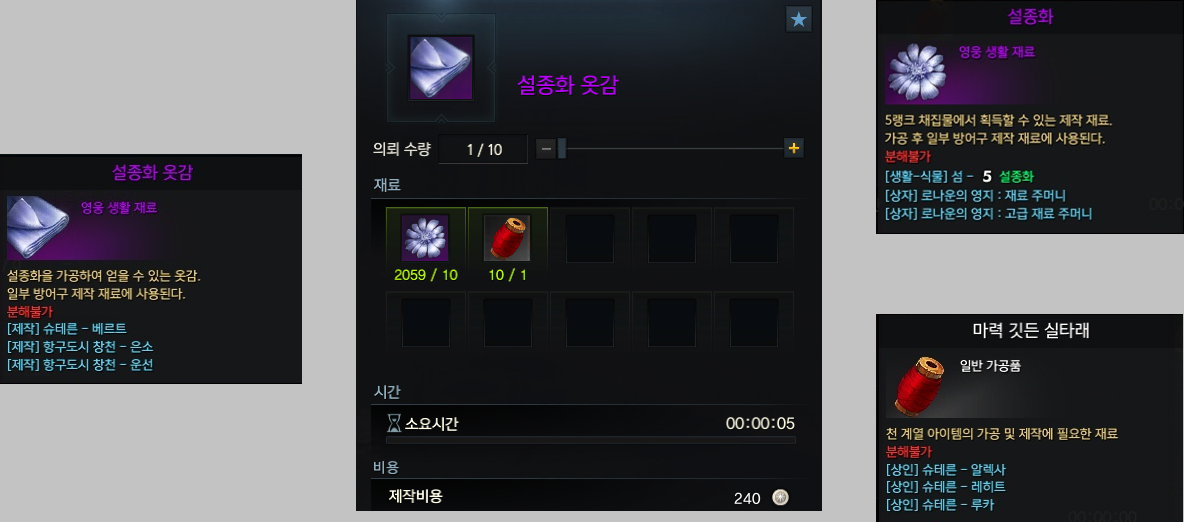The width and height of the screenshot is (1184, 522).
Task: Click the [생활-식물] 섬 설종화 link
Action: (x=960, y=177)
